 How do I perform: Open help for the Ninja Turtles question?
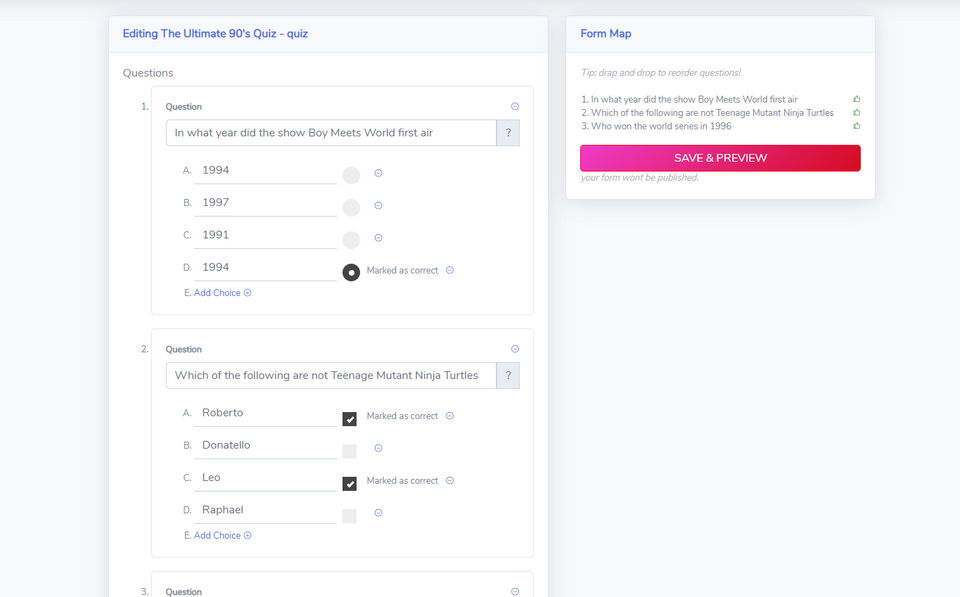(x=508, y=375)
